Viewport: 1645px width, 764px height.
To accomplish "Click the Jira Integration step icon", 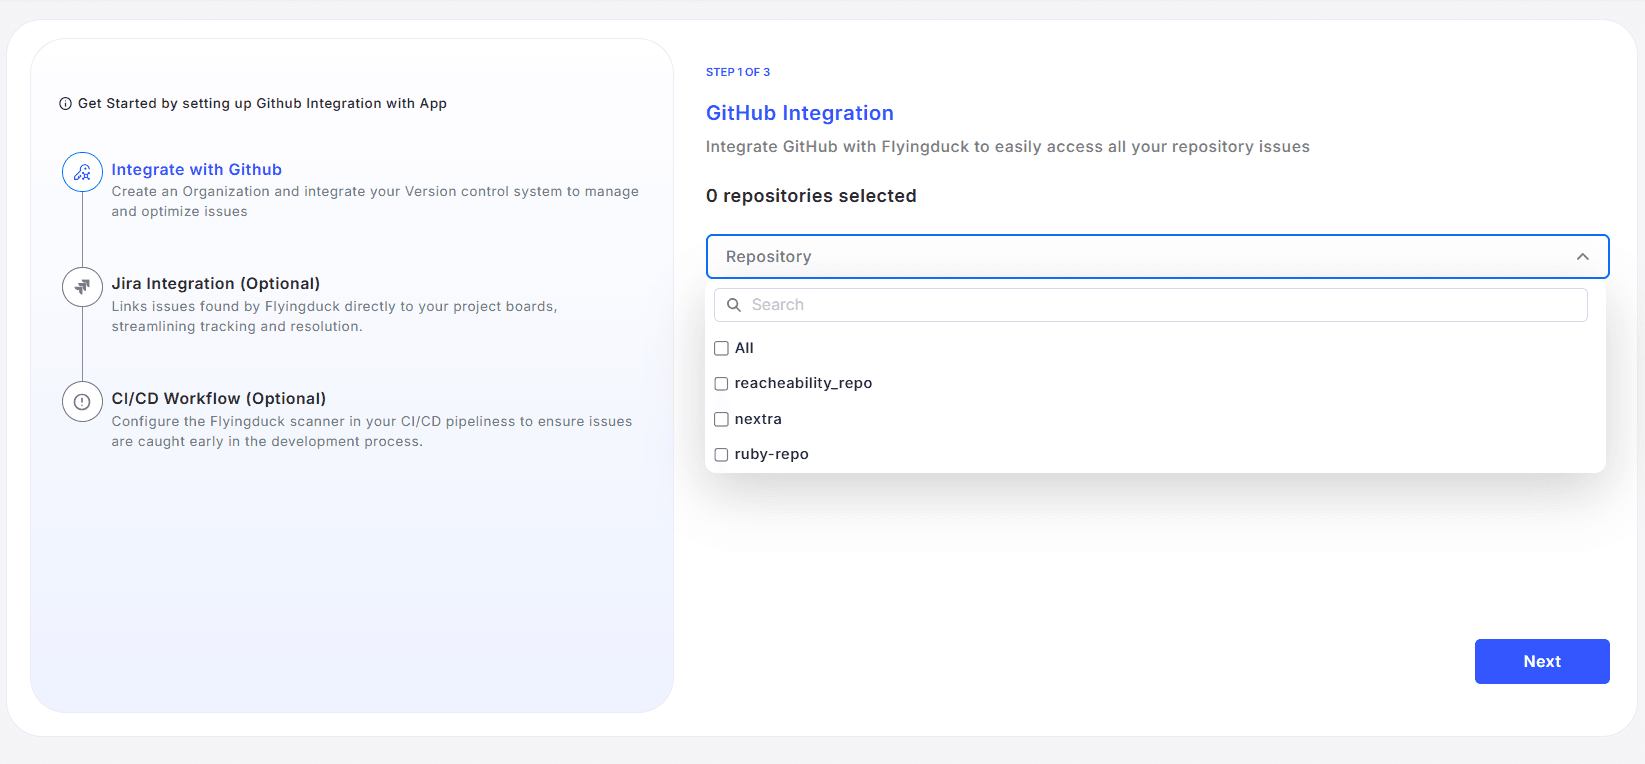I will pyautogui.click(x=82, y=287).
